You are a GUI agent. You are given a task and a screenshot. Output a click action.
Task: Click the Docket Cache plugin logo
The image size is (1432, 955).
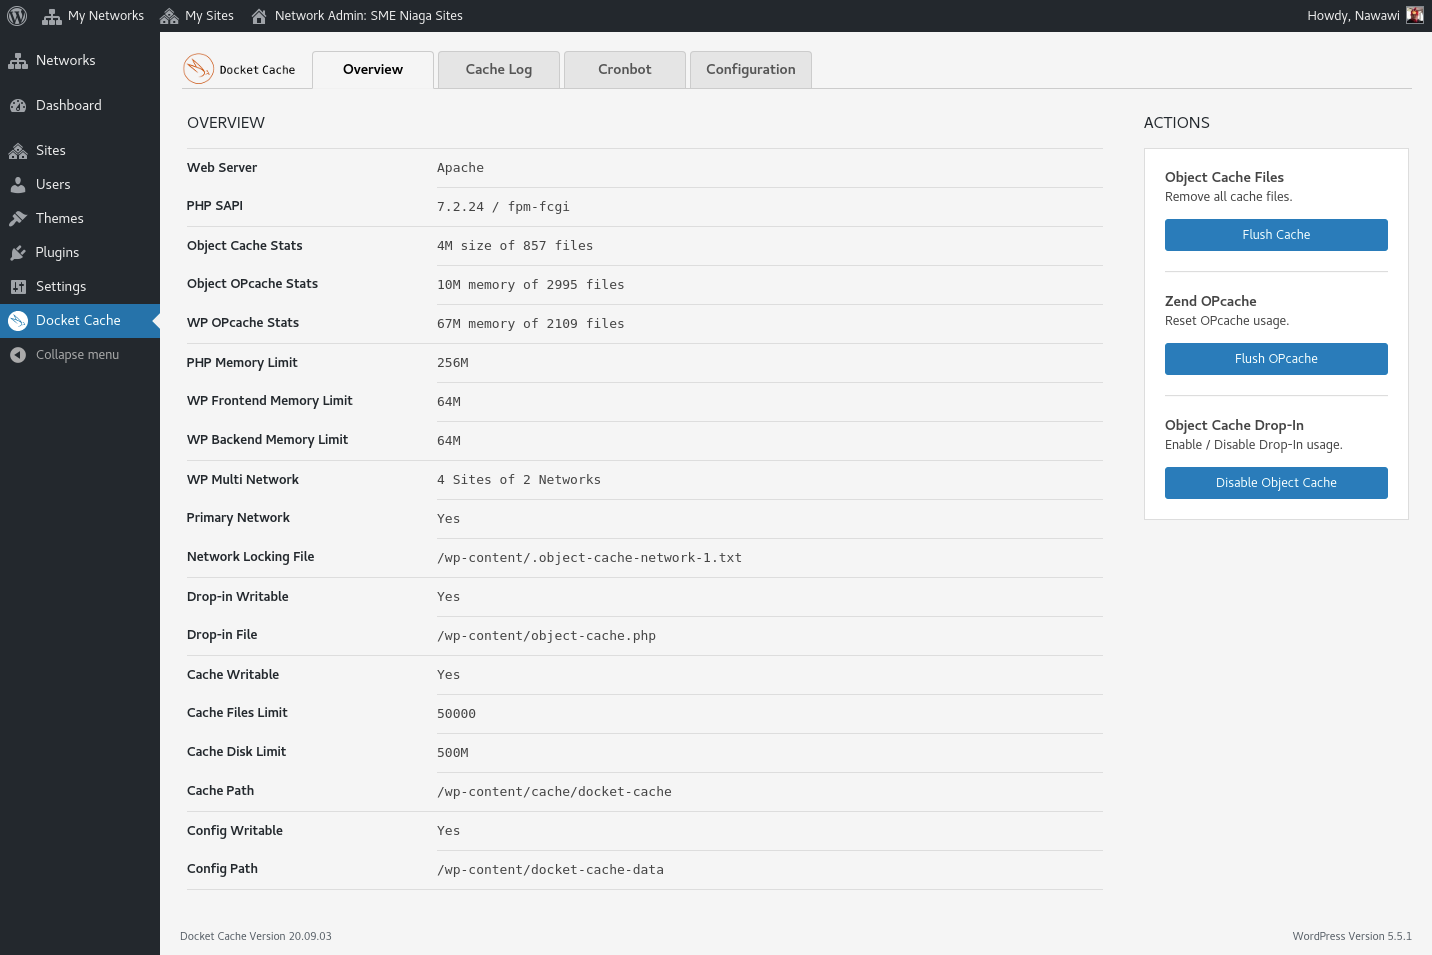pos(196,69)
